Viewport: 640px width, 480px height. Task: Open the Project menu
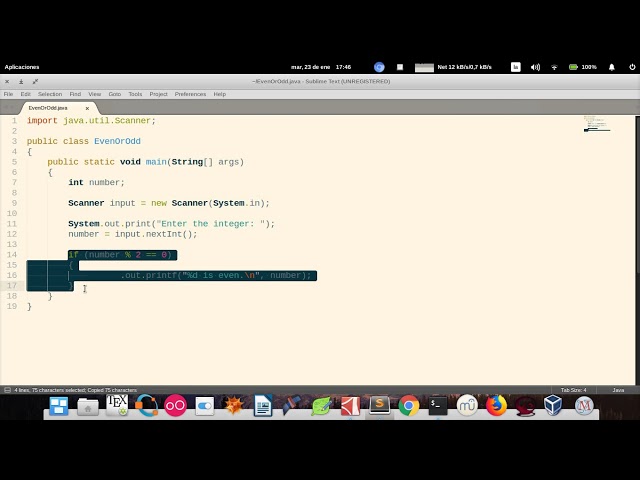click(x=158, y=94)
